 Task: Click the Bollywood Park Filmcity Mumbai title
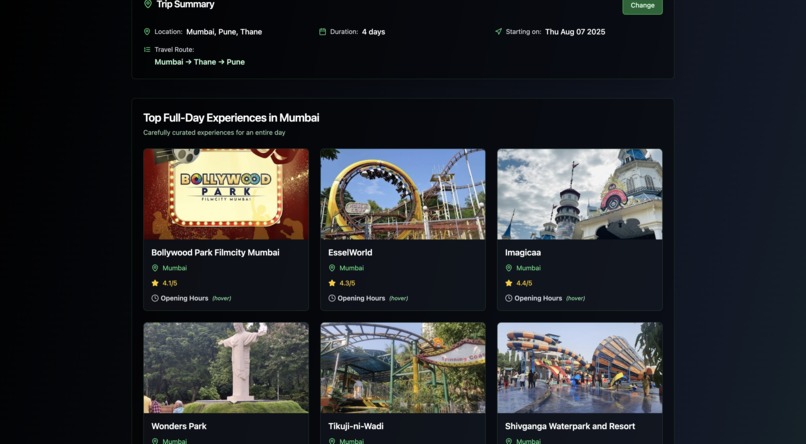[215, 253]
